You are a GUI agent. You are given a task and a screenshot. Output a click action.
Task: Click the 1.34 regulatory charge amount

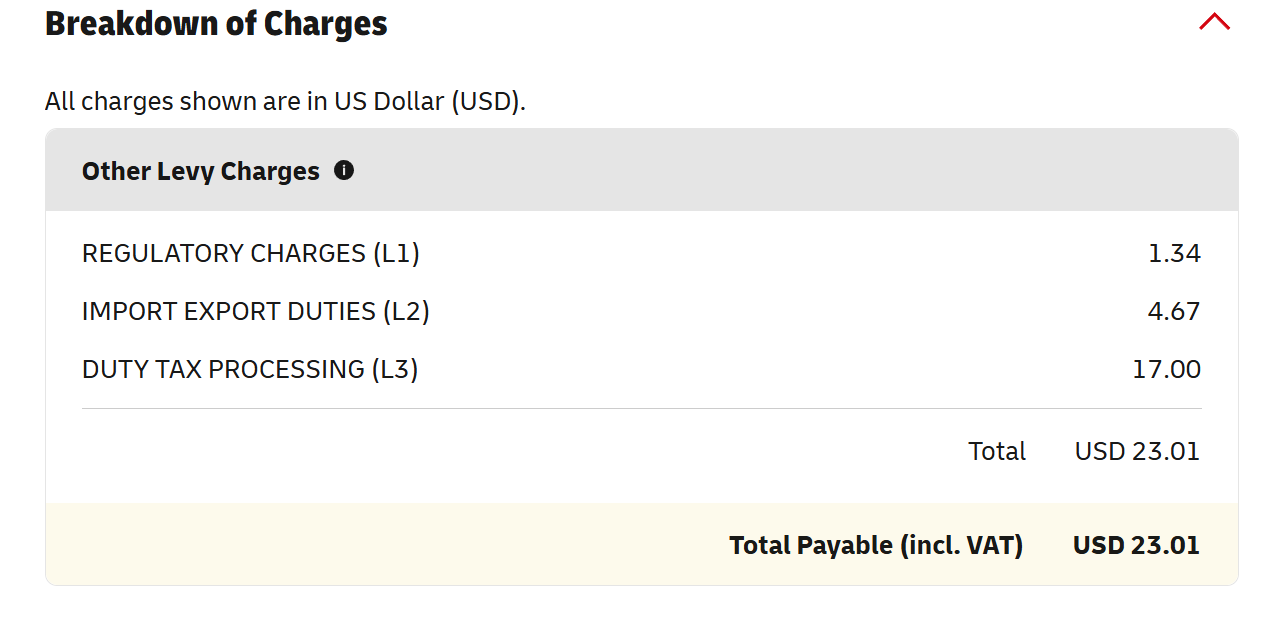click(1174, 254)
